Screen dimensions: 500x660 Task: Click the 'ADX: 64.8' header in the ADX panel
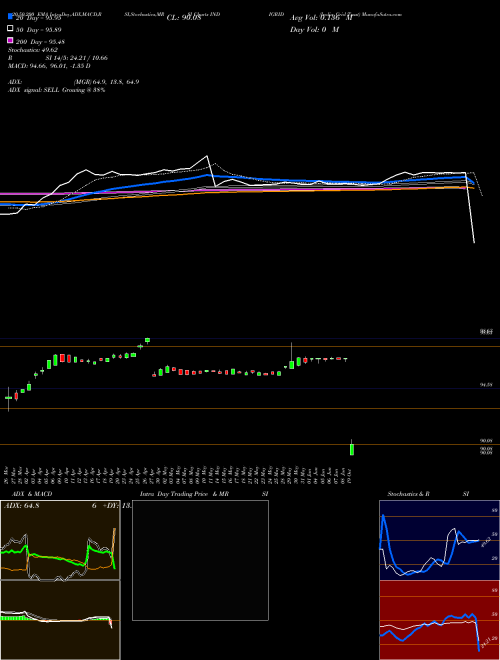pyautogui.click(x=21, y=506)
